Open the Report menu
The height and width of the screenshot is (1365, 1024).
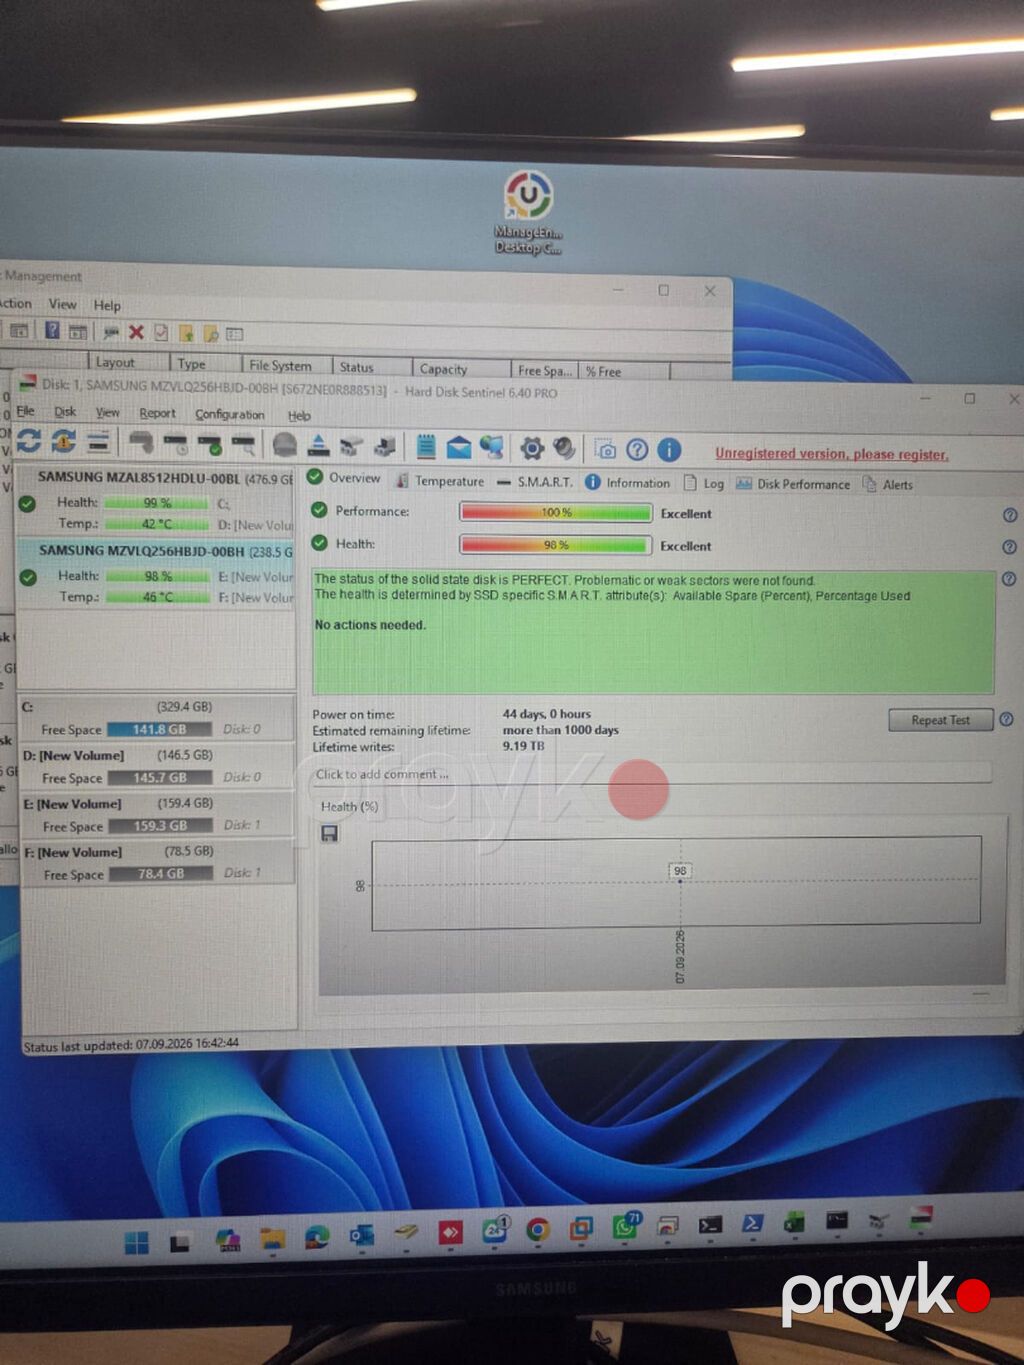point(157,413)
